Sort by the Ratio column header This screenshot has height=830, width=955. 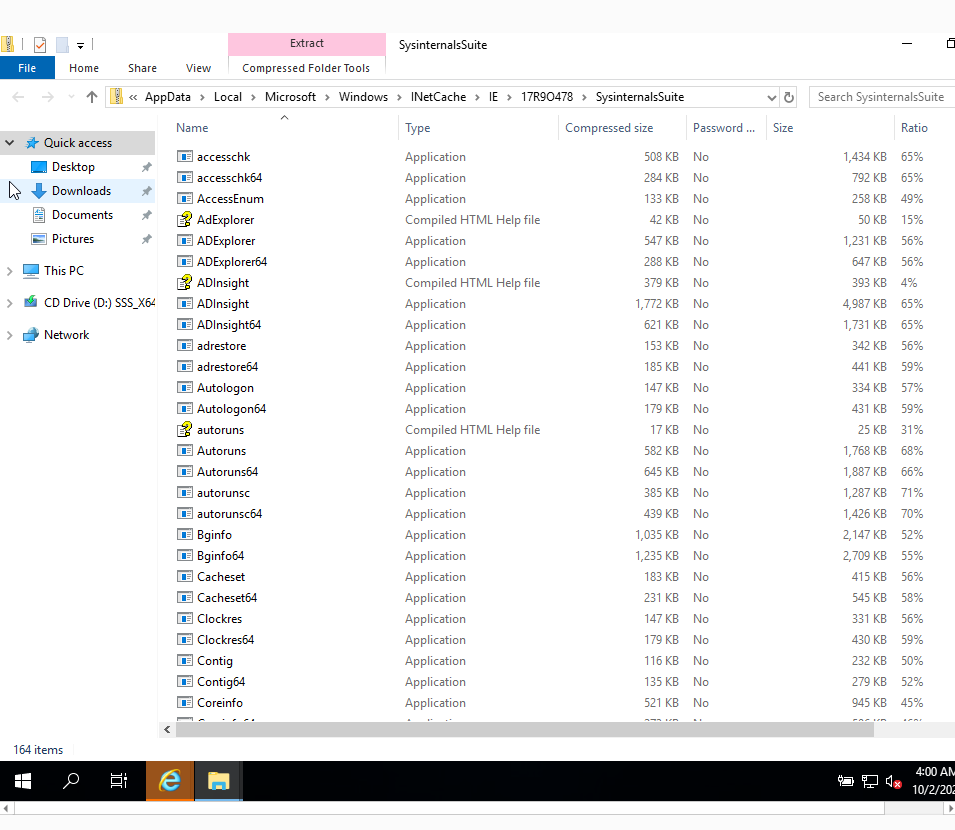coord(914,128)
